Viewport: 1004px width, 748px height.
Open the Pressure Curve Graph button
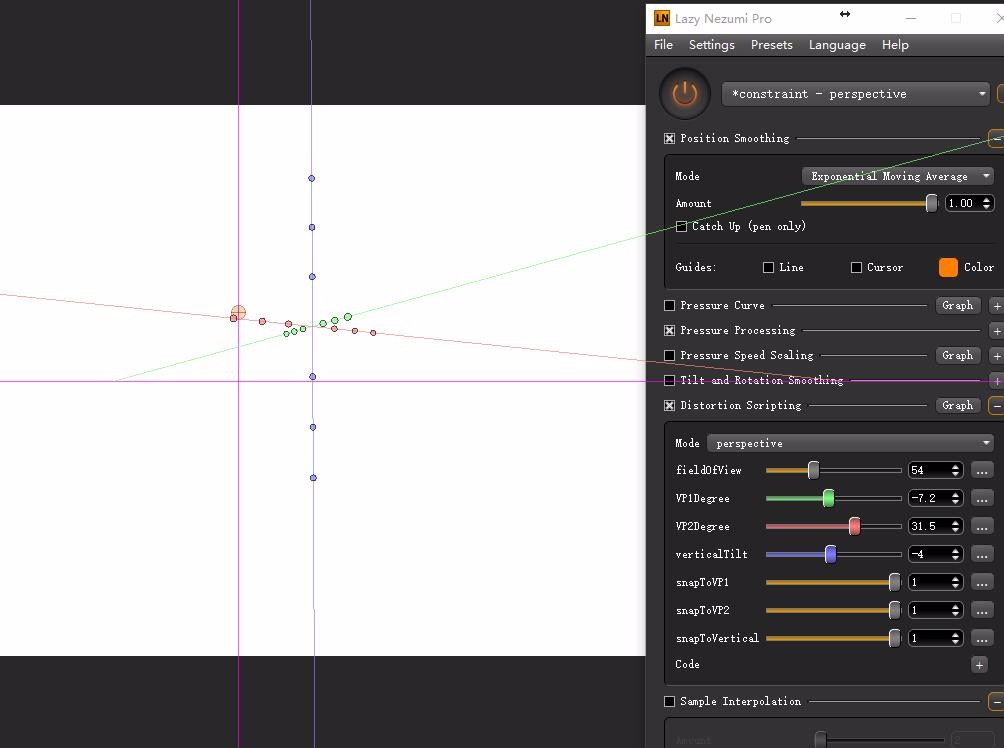tap(957, 305)
